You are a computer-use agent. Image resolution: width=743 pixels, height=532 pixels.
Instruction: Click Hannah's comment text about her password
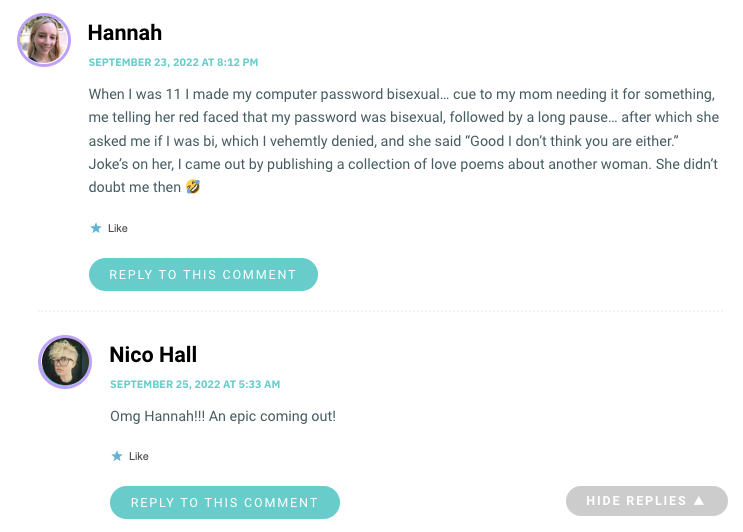coord(404,140)
